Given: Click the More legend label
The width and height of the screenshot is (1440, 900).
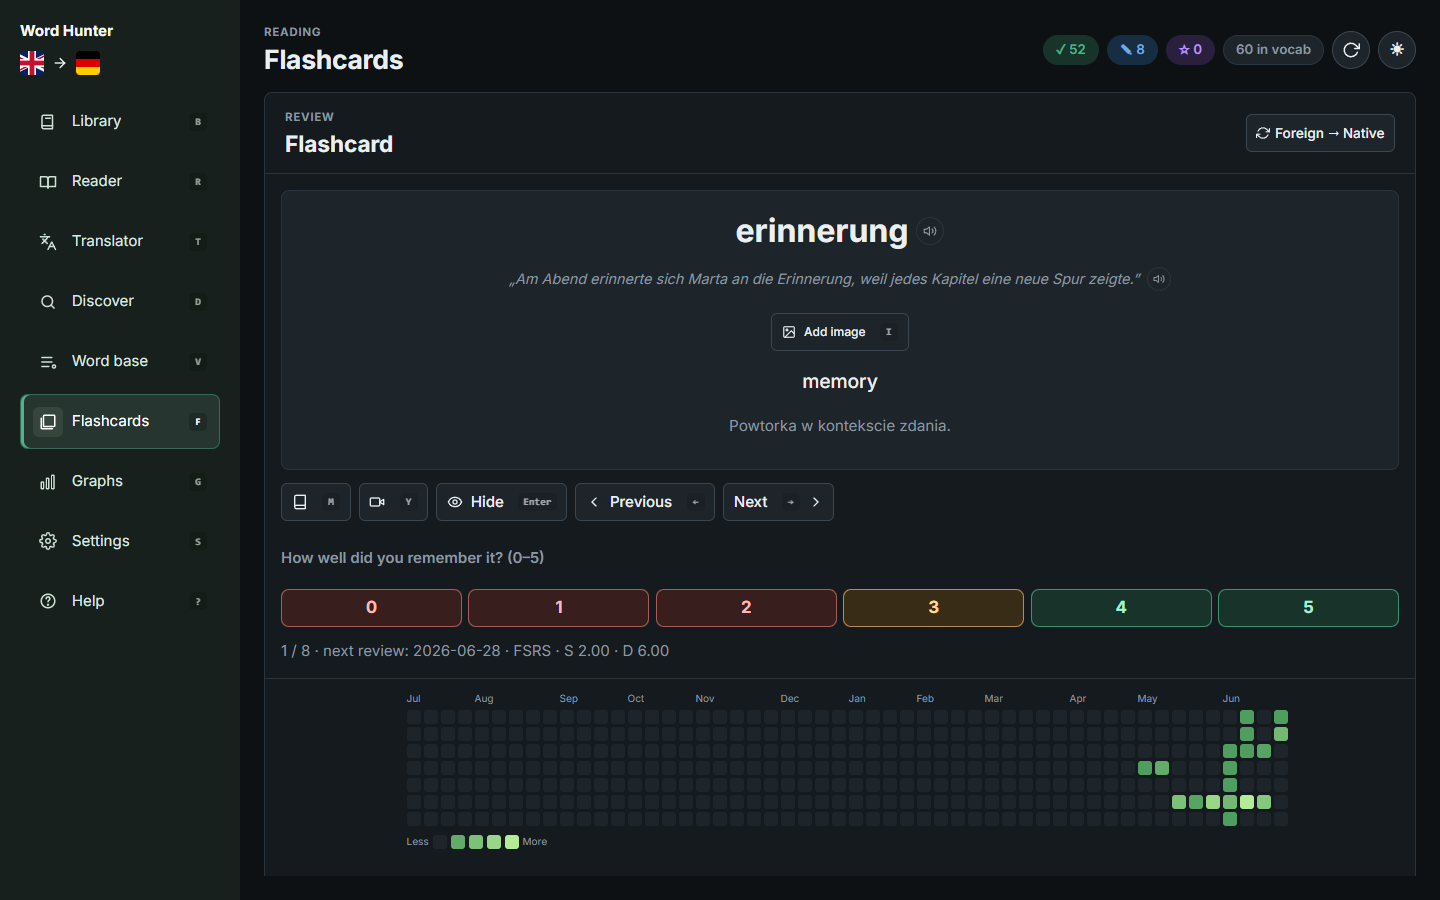Looking at the screenshot, I should click(535, 842).
